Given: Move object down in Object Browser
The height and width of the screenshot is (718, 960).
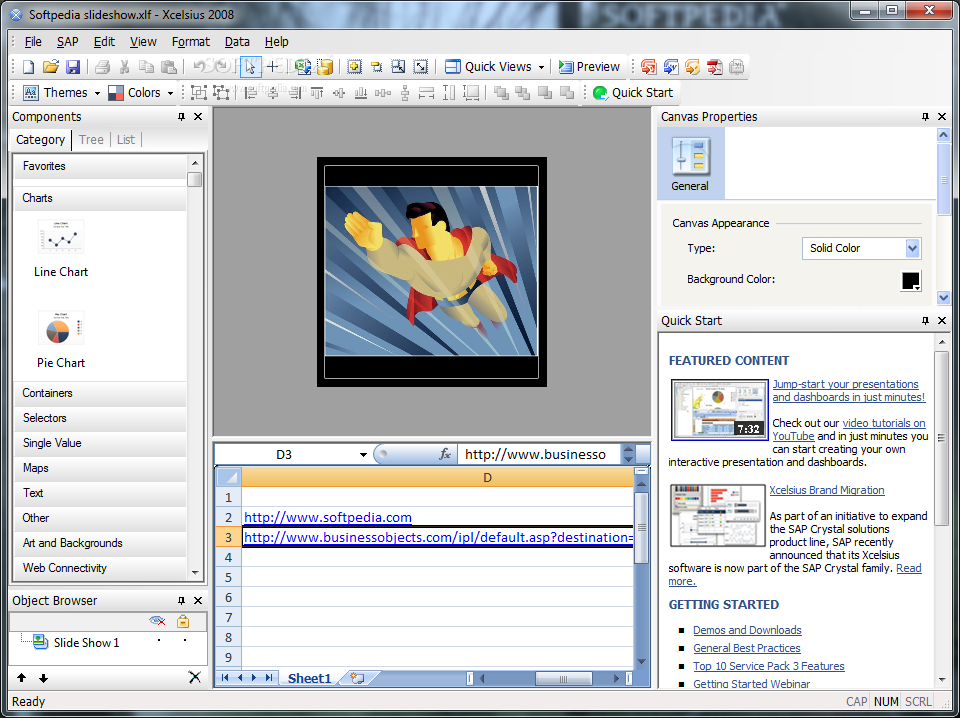Looking at the screenshot, I should pos(43,678).
